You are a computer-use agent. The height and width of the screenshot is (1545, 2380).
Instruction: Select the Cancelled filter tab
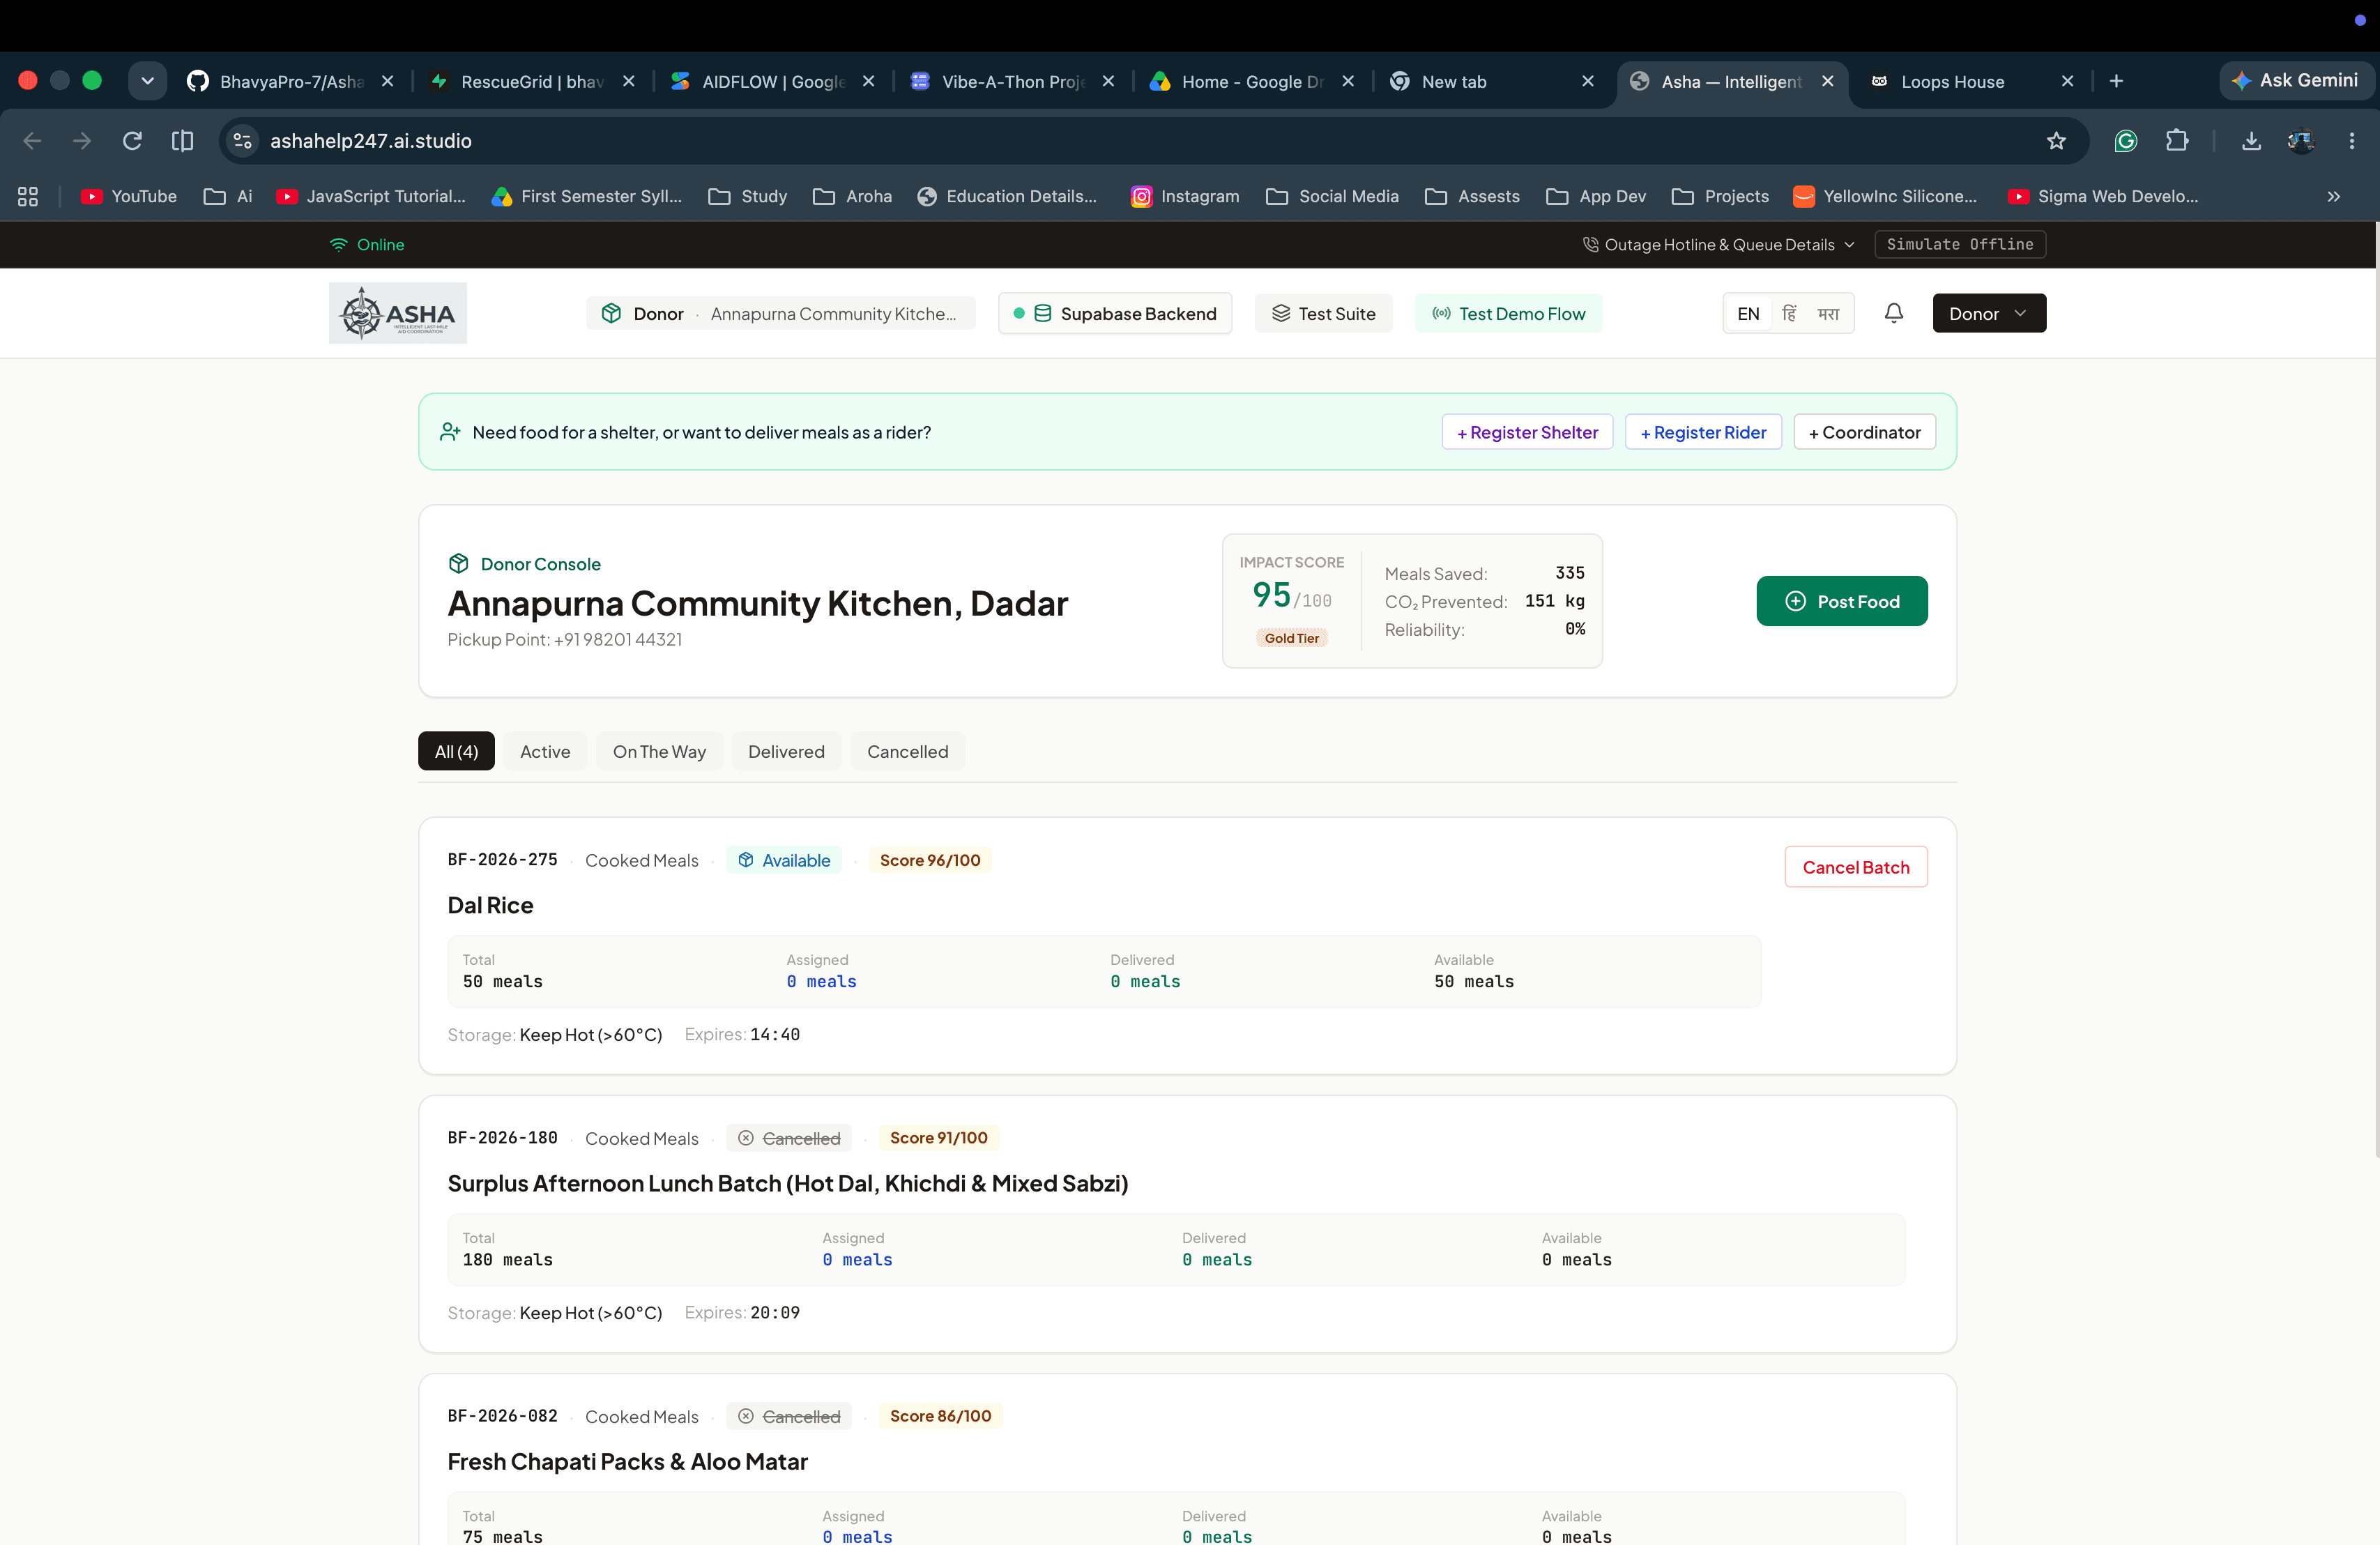907,751
